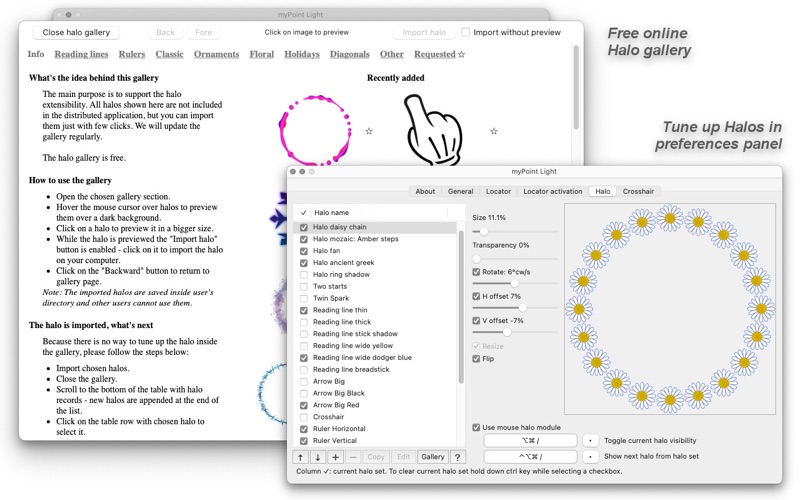The height and width of the screenshot is (500, 800).
Task: Open Diagonals gallery section link
Action: point(349,54)
